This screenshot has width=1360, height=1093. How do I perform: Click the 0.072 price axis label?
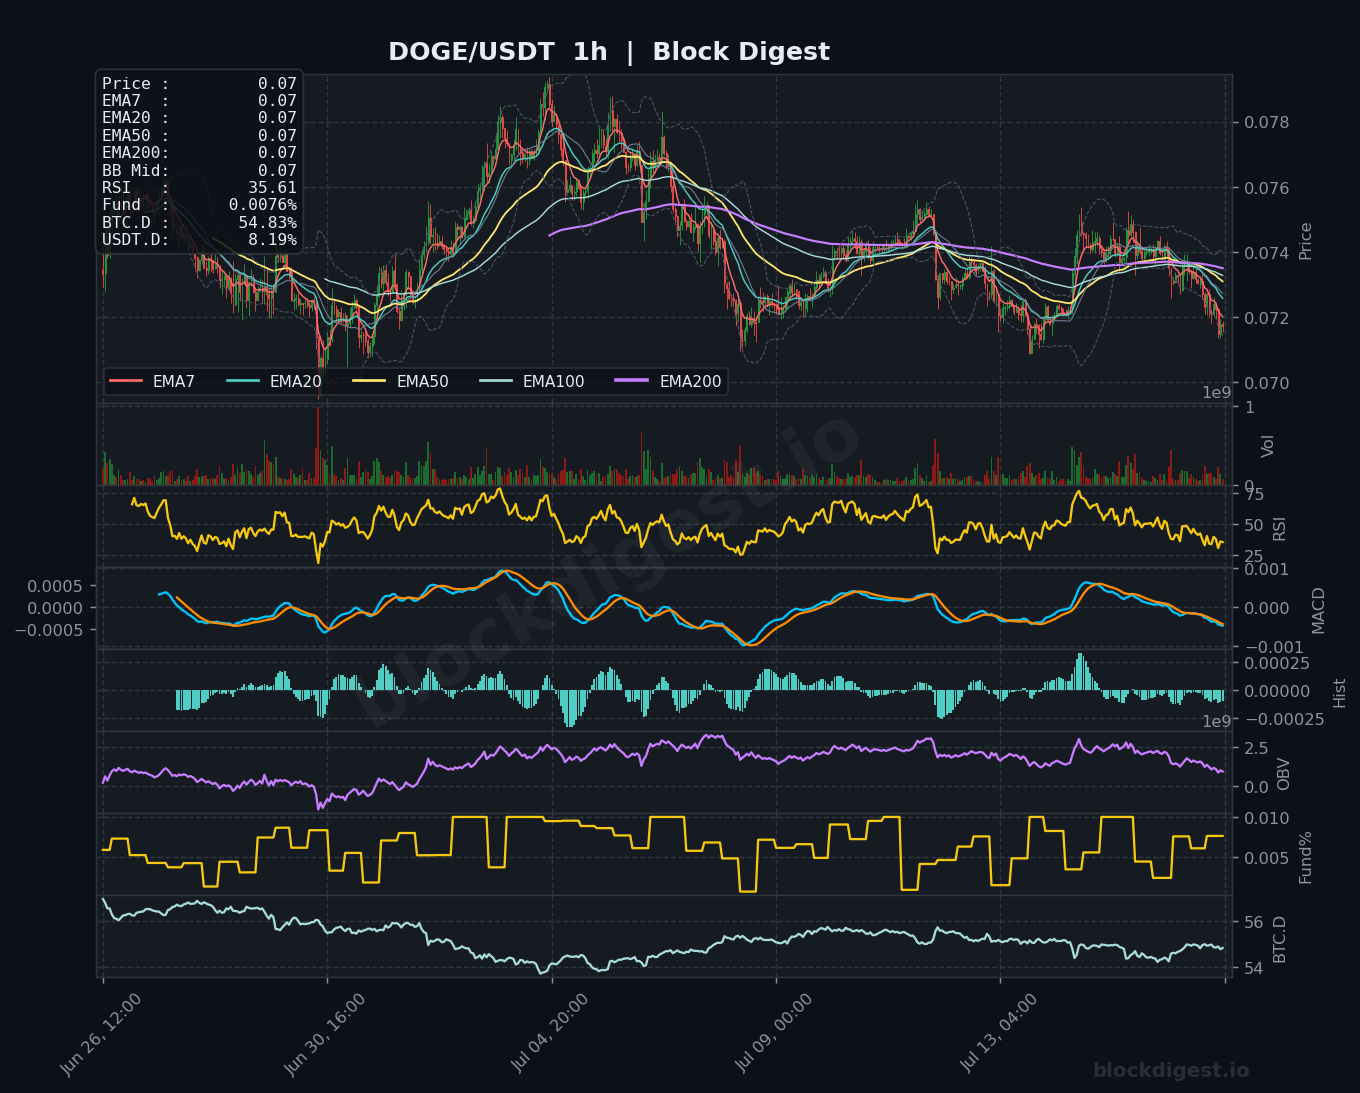coord(1266,318)
